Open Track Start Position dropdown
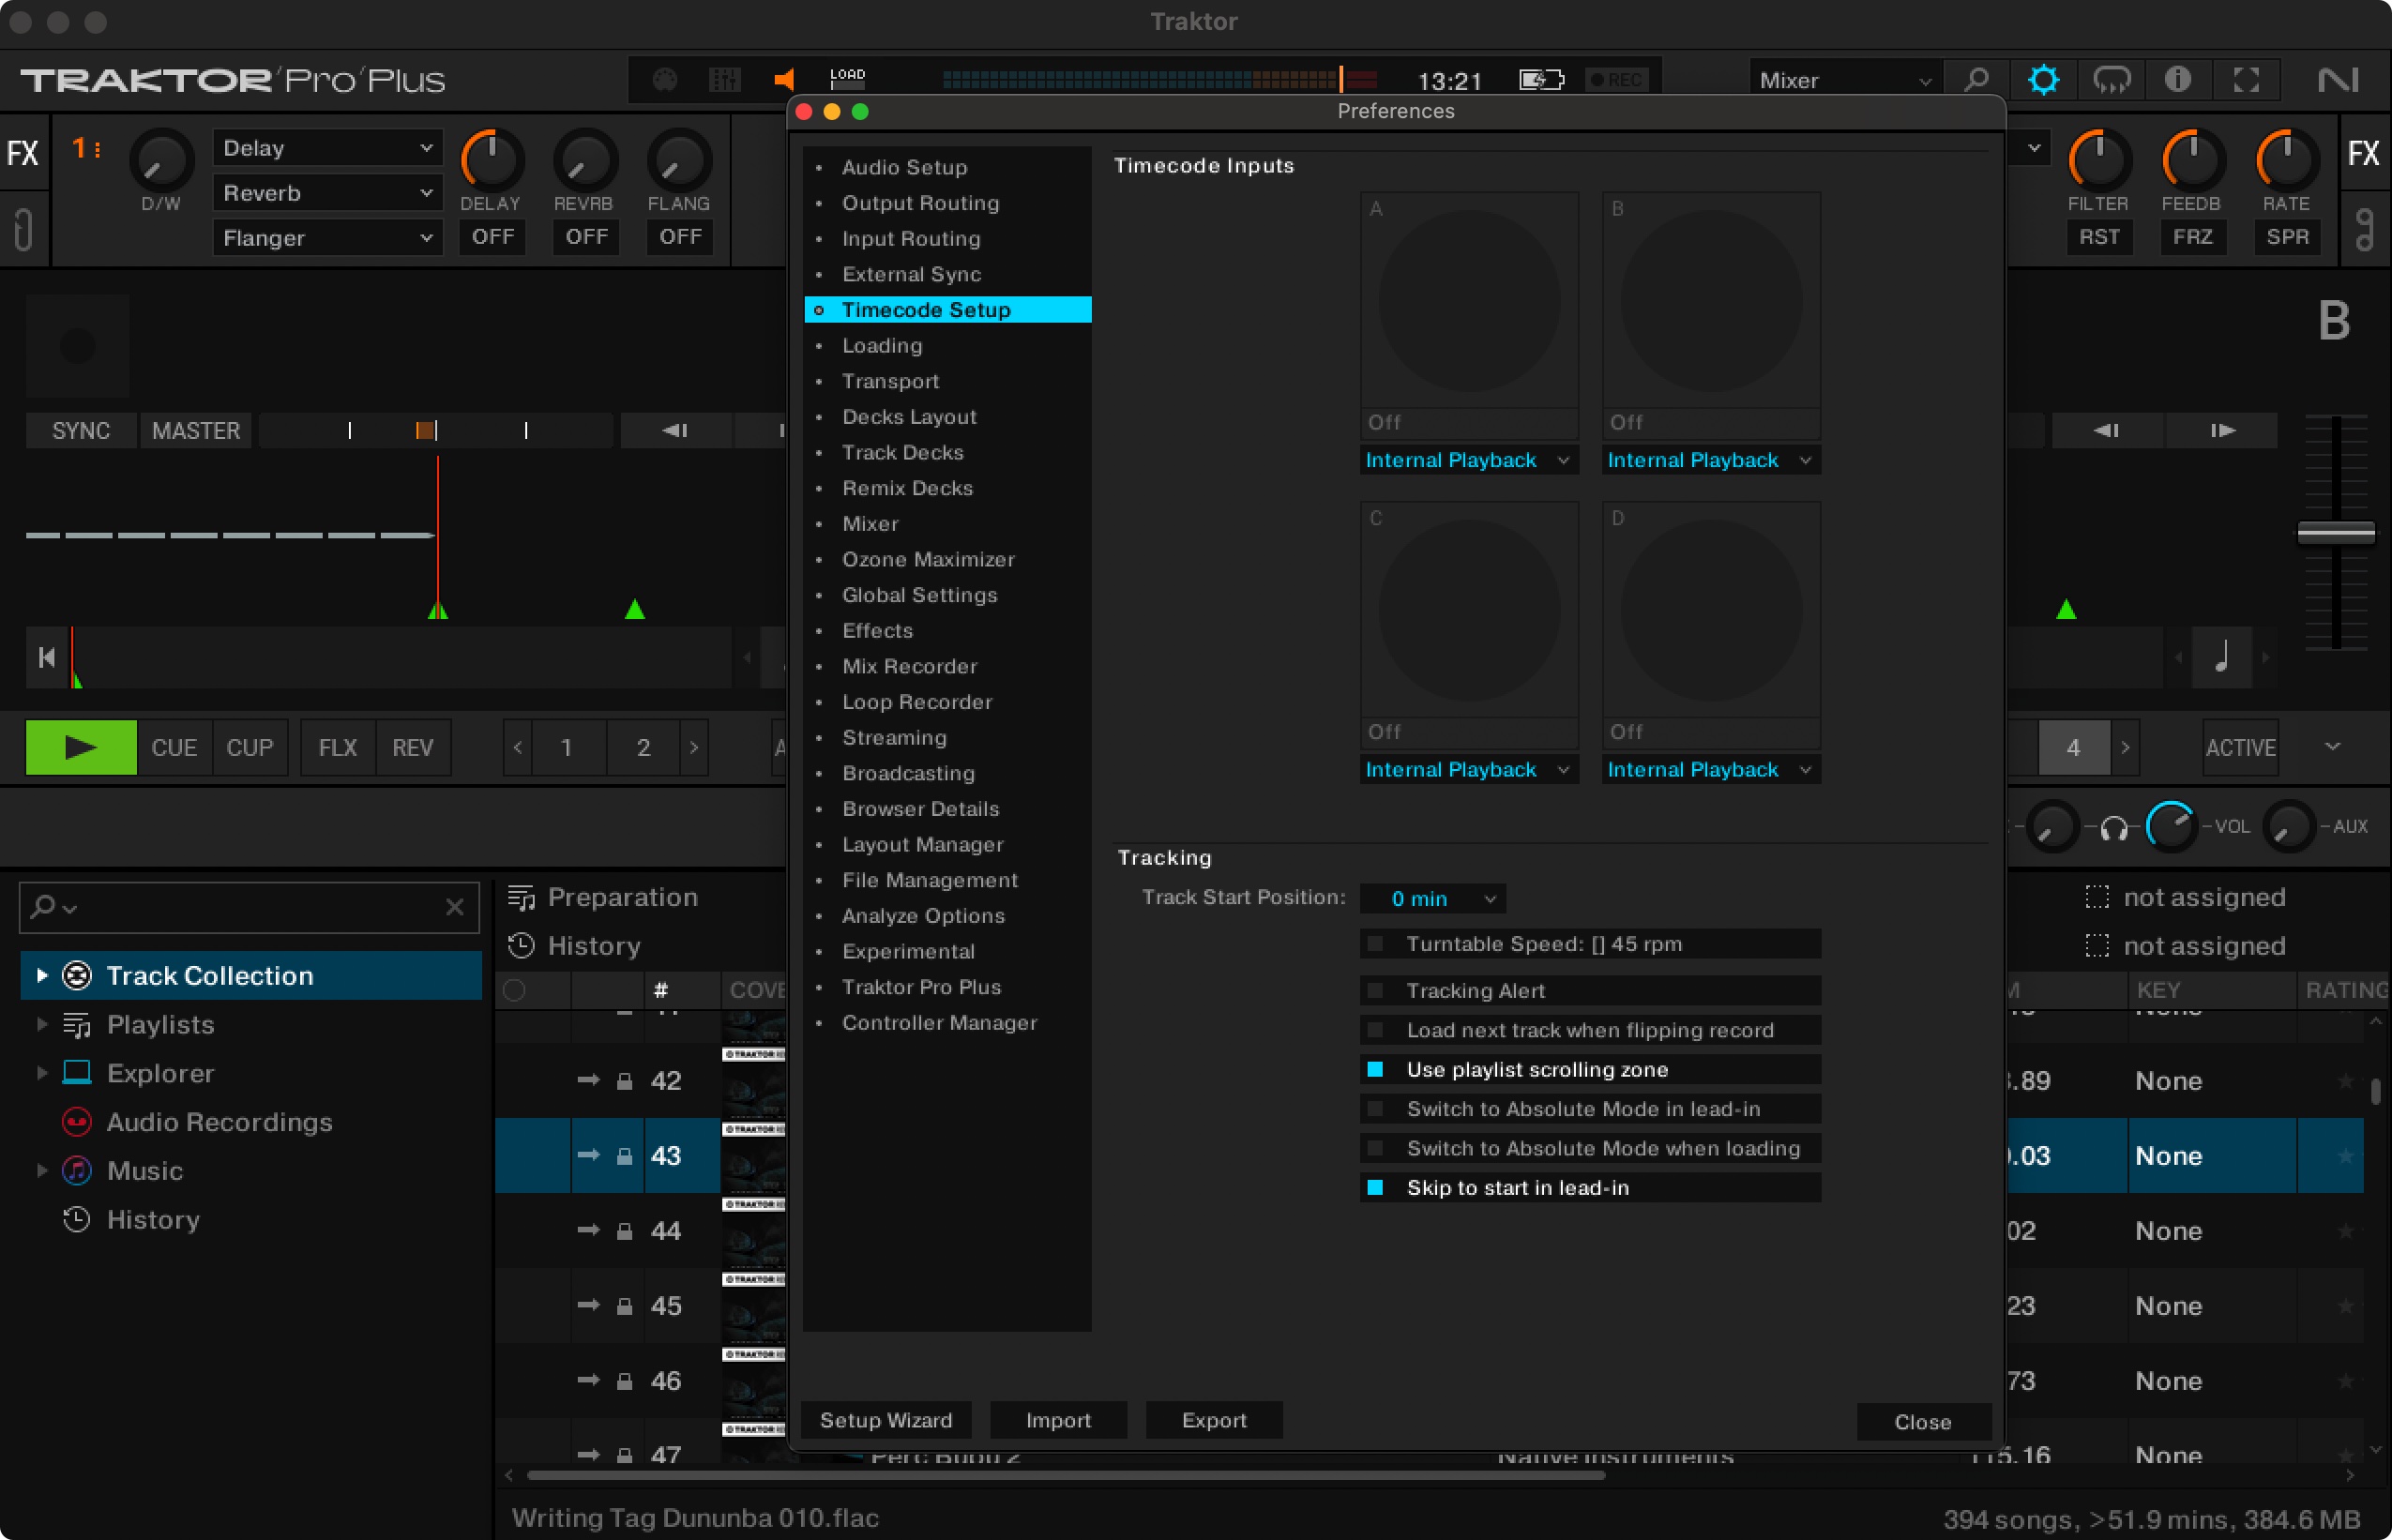The height and width of the screenshot is (1540, 2392). [x=1432, y=898]
